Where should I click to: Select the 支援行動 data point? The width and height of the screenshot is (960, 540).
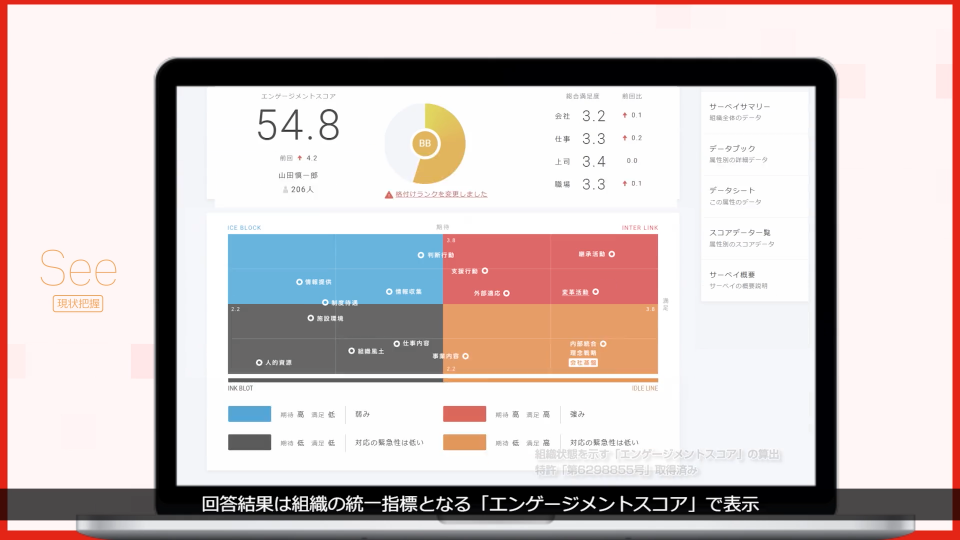point(485,271)
